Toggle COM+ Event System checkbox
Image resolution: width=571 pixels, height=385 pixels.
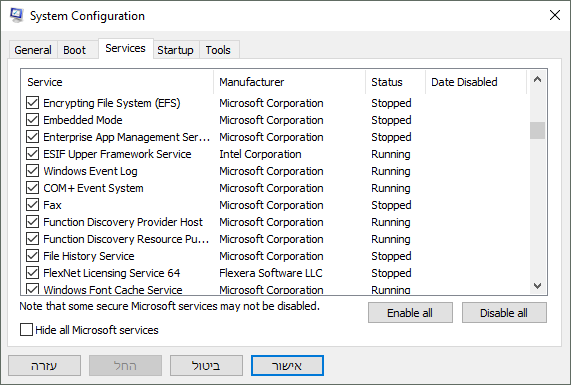pyautogui.click(x=32, y=188)
